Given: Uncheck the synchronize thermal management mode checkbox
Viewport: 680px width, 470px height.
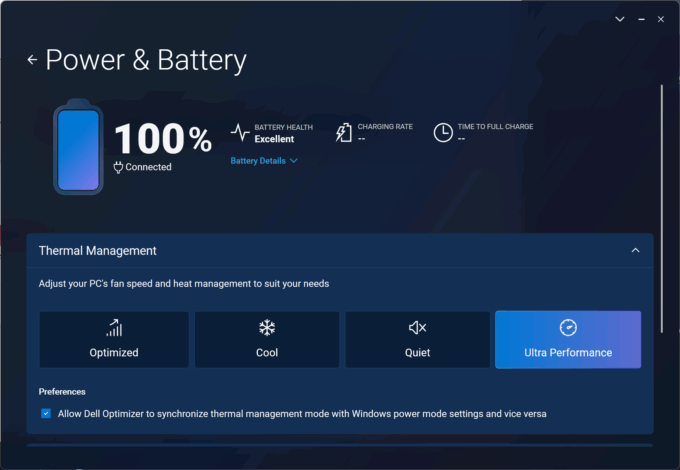Looking at the screenshot, I should pos(46,413).
